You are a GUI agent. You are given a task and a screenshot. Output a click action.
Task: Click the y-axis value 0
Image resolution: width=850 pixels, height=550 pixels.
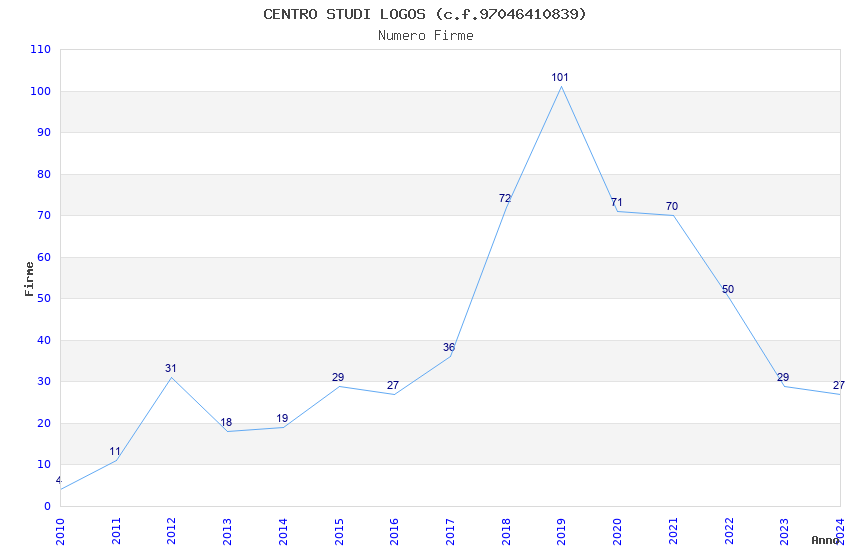coord(48,506)
